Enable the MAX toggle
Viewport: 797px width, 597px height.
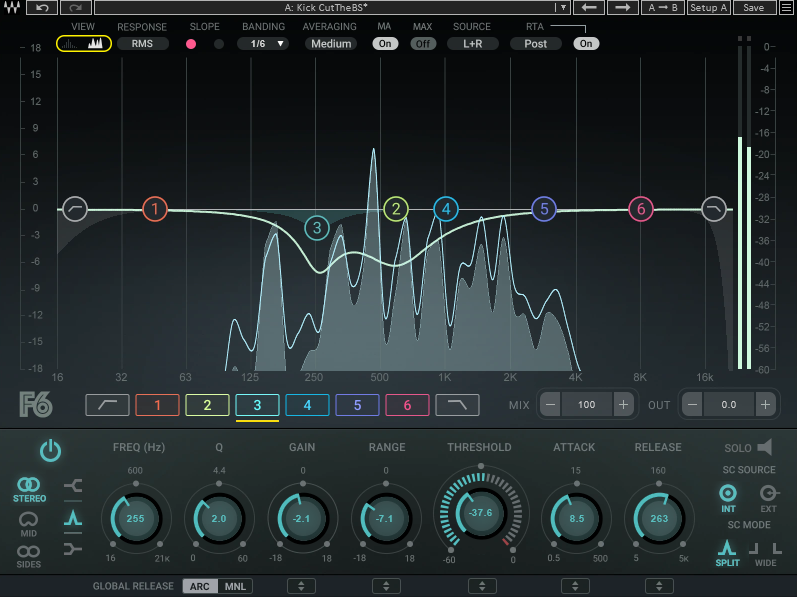[423, 43]
